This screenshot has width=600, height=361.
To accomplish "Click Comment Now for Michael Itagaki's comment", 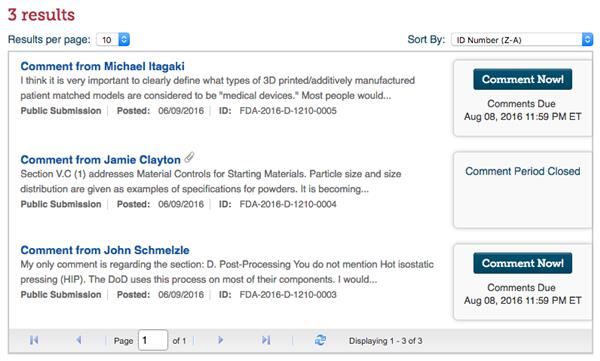I will pyautogui.click(x=523, y=79).
